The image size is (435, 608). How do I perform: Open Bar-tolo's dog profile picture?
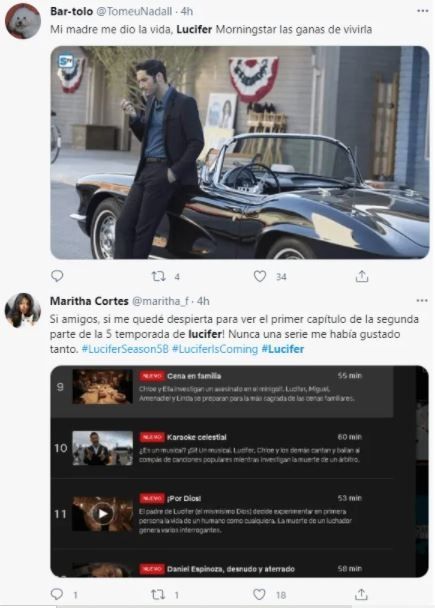(23, 21)
